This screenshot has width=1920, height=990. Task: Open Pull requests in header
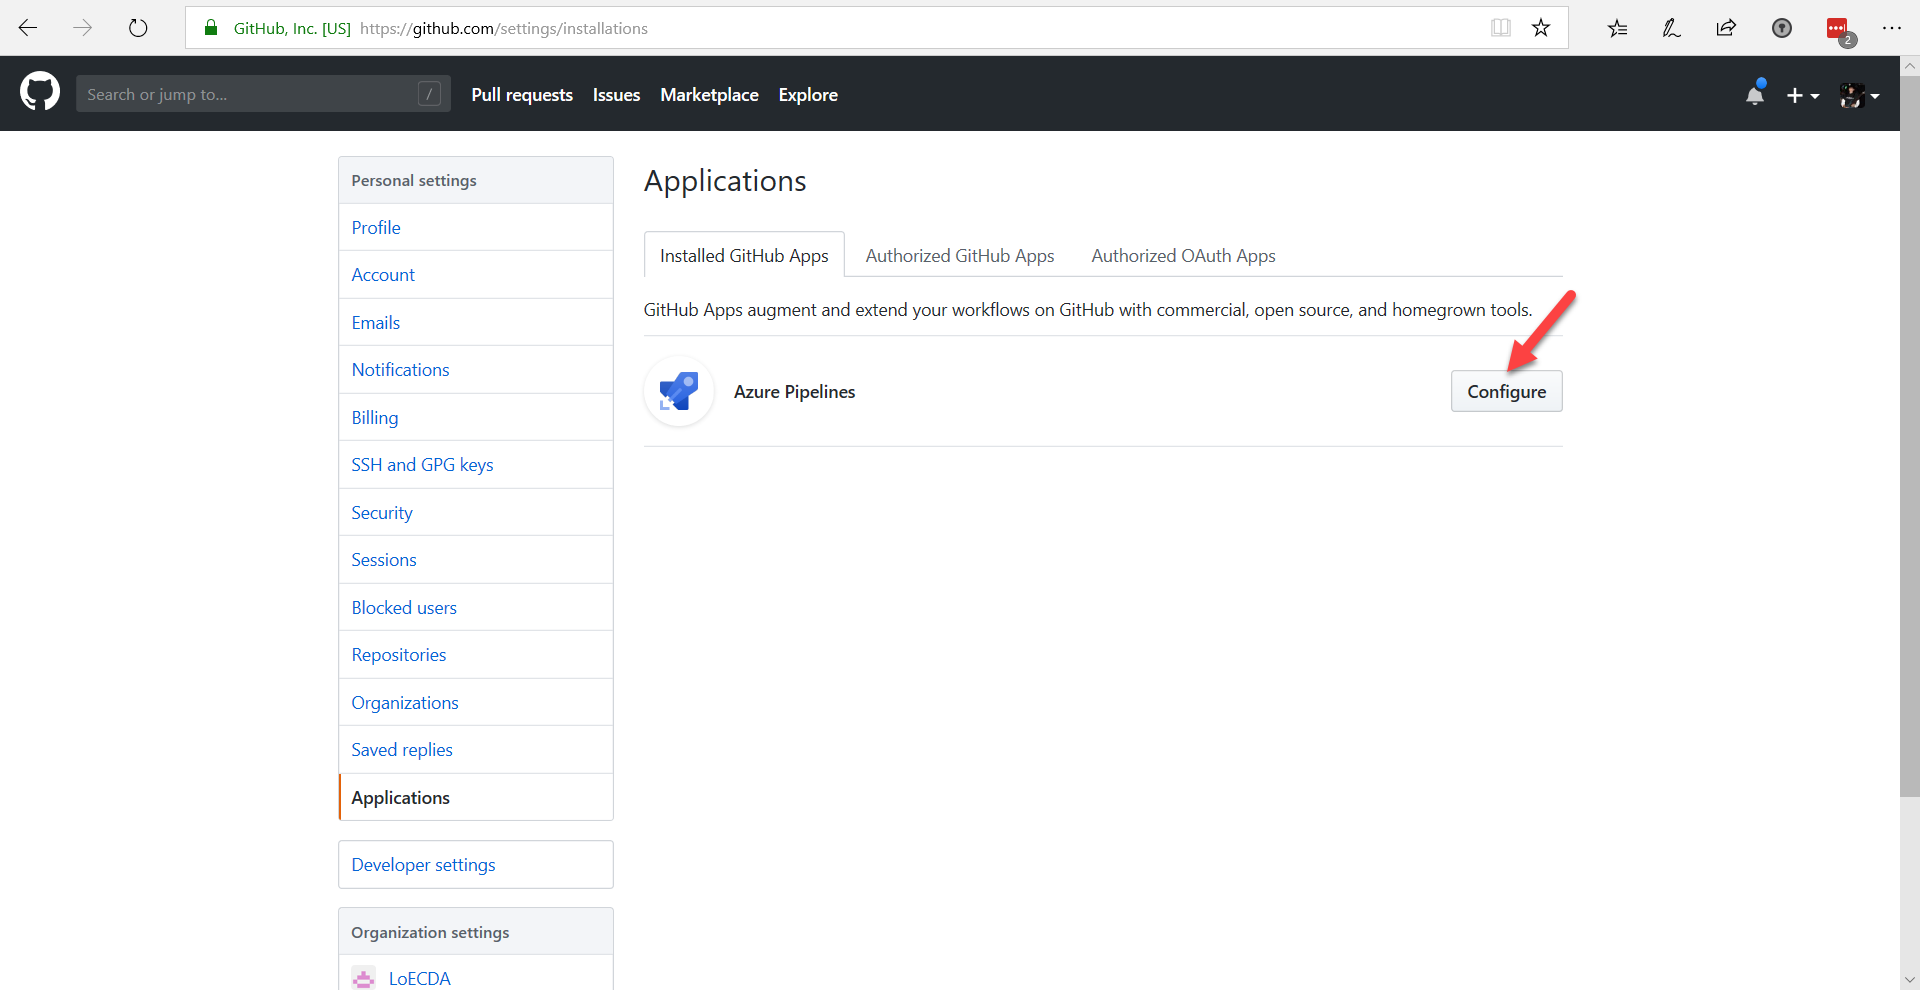tap(522, 95)
